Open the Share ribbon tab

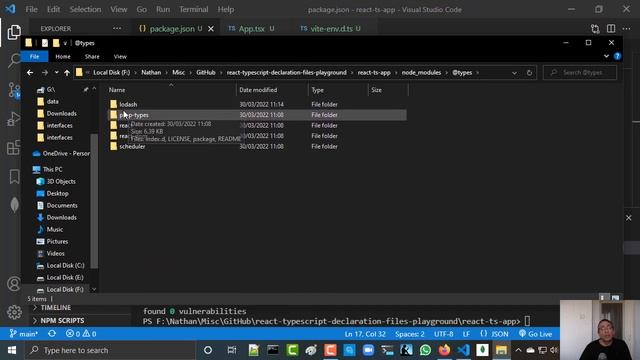pyautogui.click(x=92, y=56)
